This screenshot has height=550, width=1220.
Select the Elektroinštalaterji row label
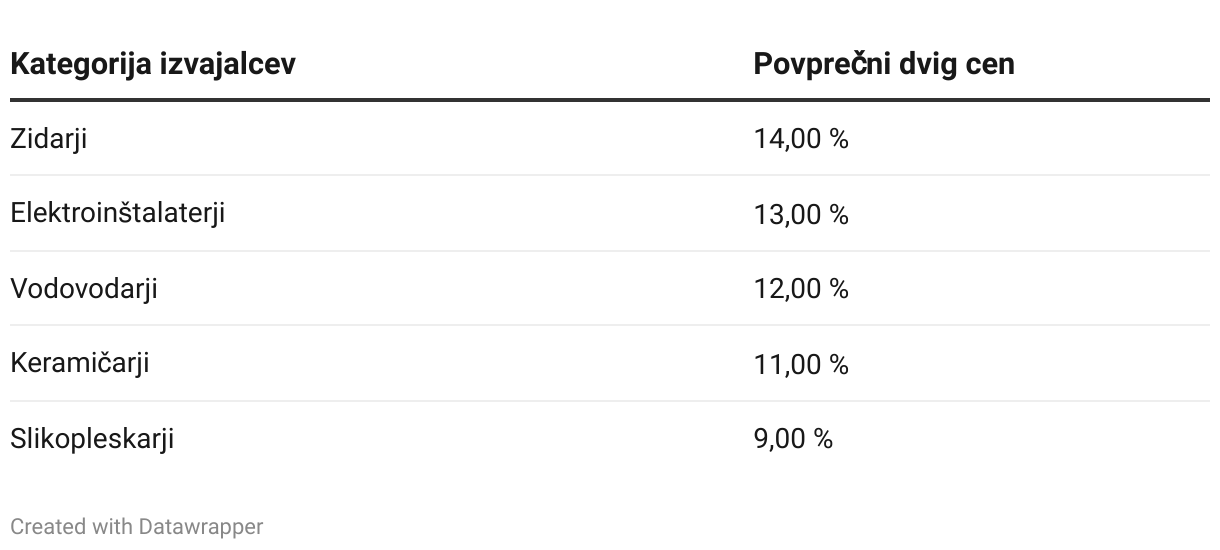click(117, 213)
